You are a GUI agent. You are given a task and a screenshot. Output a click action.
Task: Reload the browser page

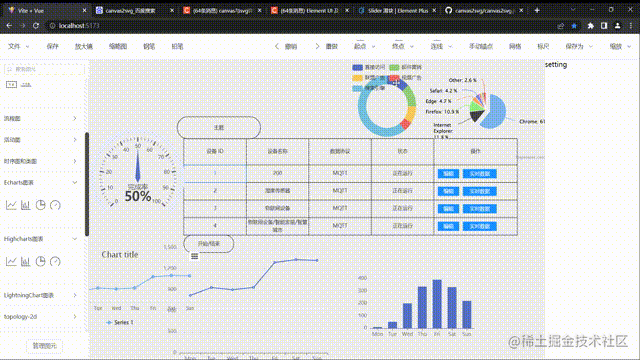tap(36, 25)
